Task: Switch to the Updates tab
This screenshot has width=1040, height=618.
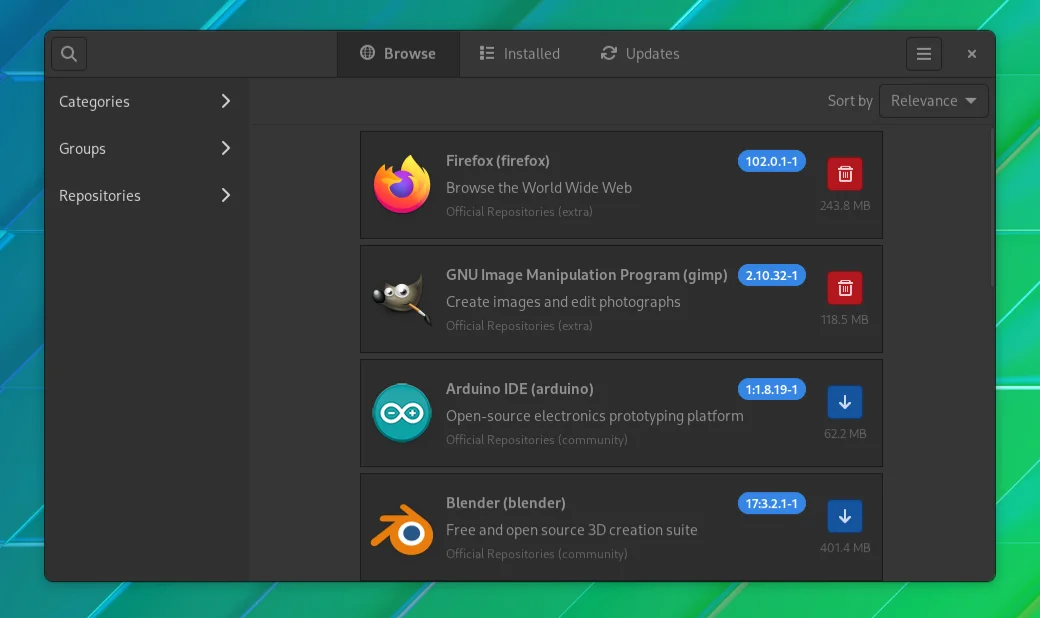Action: coord(640,54)
